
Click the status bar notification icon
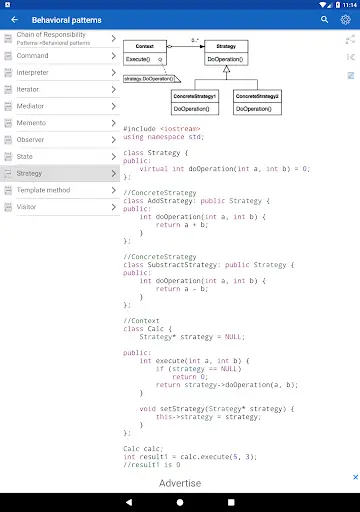(7, 5)
